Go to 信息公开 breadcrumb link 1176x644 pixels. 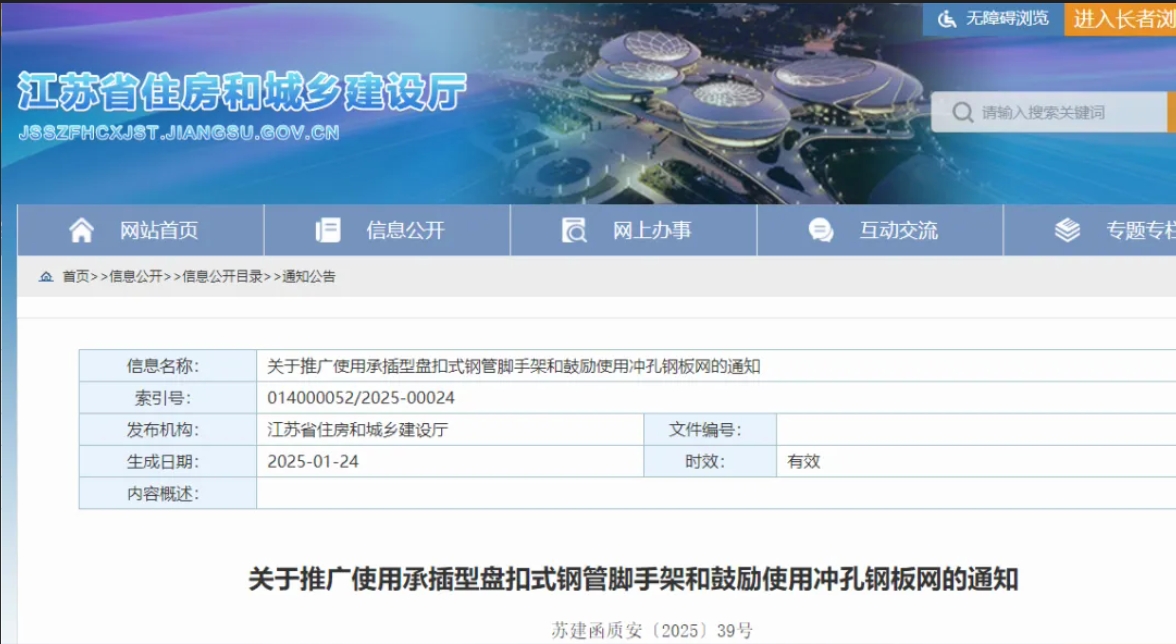(136, 277)
